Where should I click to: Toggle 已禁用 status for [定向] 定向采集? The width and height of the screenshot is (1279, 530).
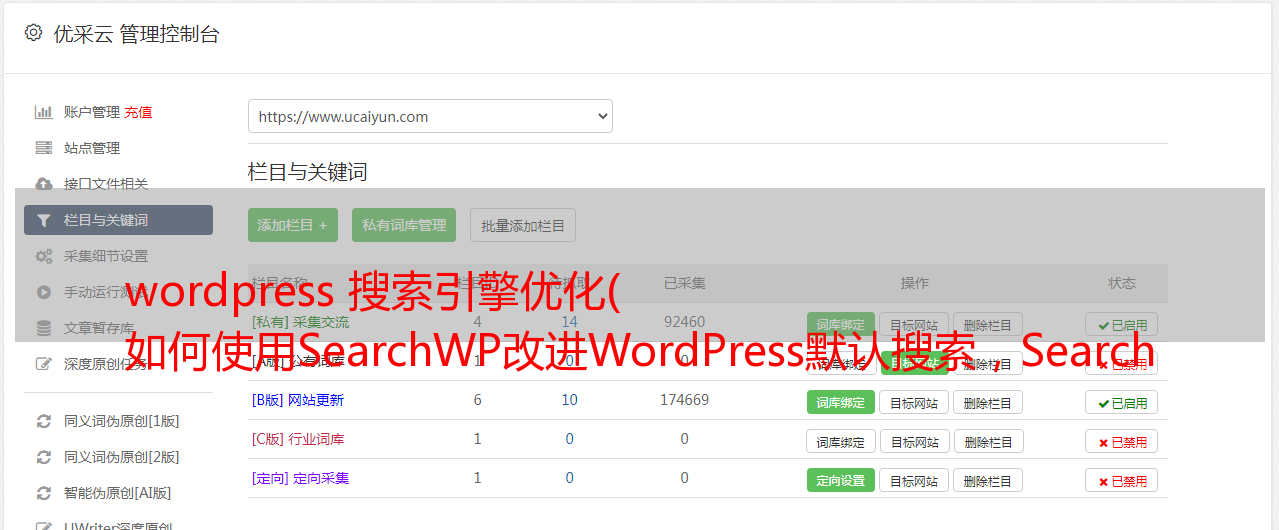[1122, 480]
